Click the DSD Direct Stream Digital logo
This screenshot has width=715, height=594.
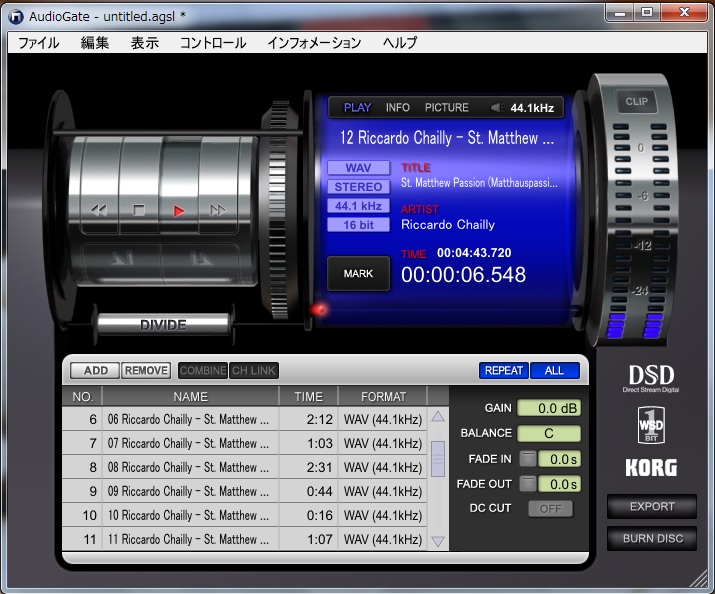point(651,378)
